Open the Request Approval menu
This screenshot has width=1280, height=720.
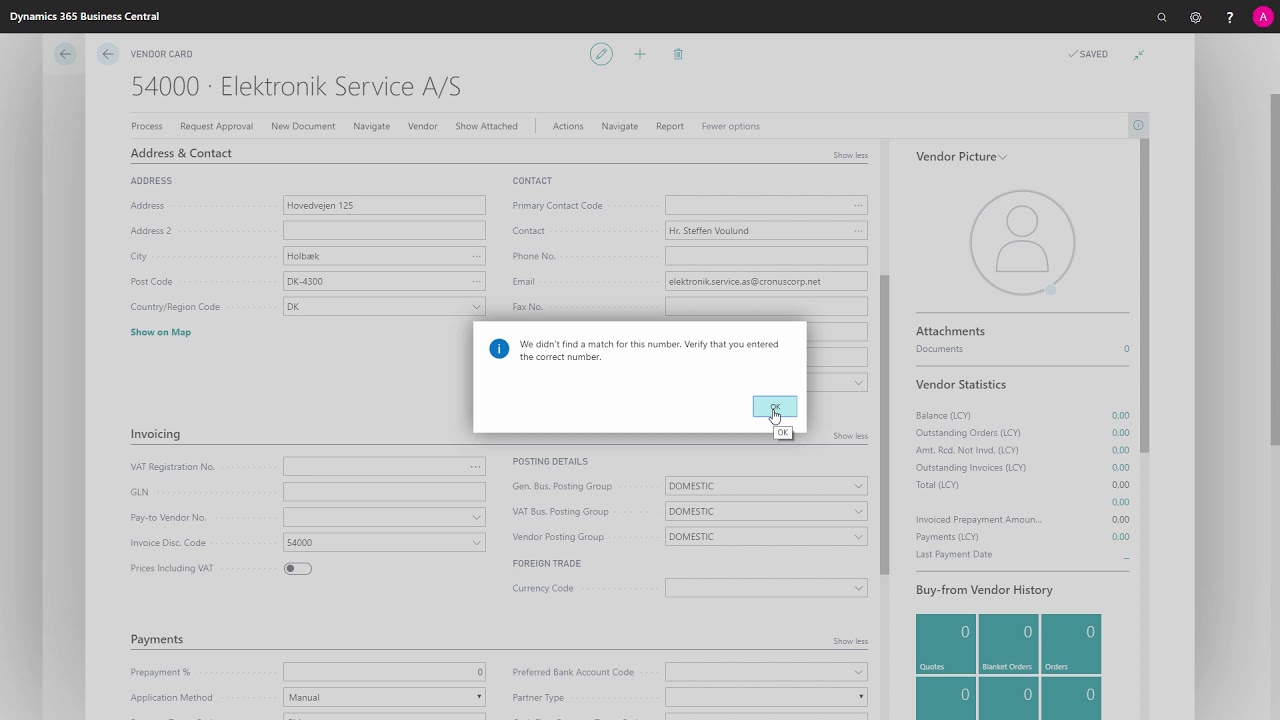216,126
